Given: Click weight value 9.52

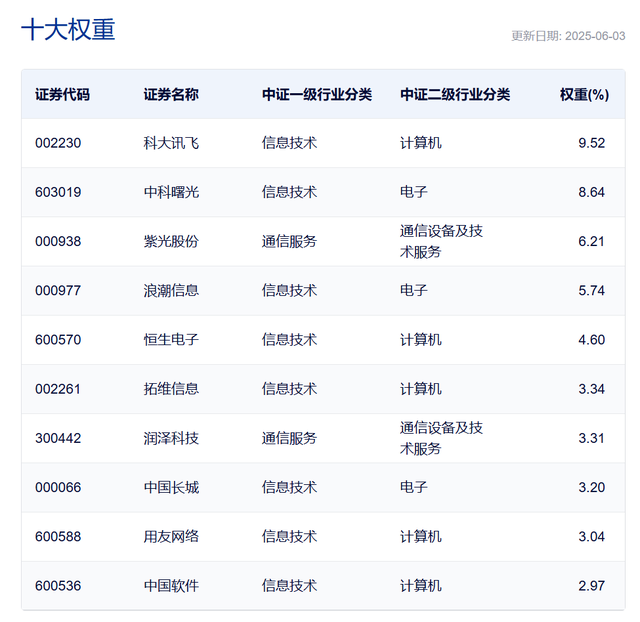Looking at the screenshot, I should [x=591, y=143].
